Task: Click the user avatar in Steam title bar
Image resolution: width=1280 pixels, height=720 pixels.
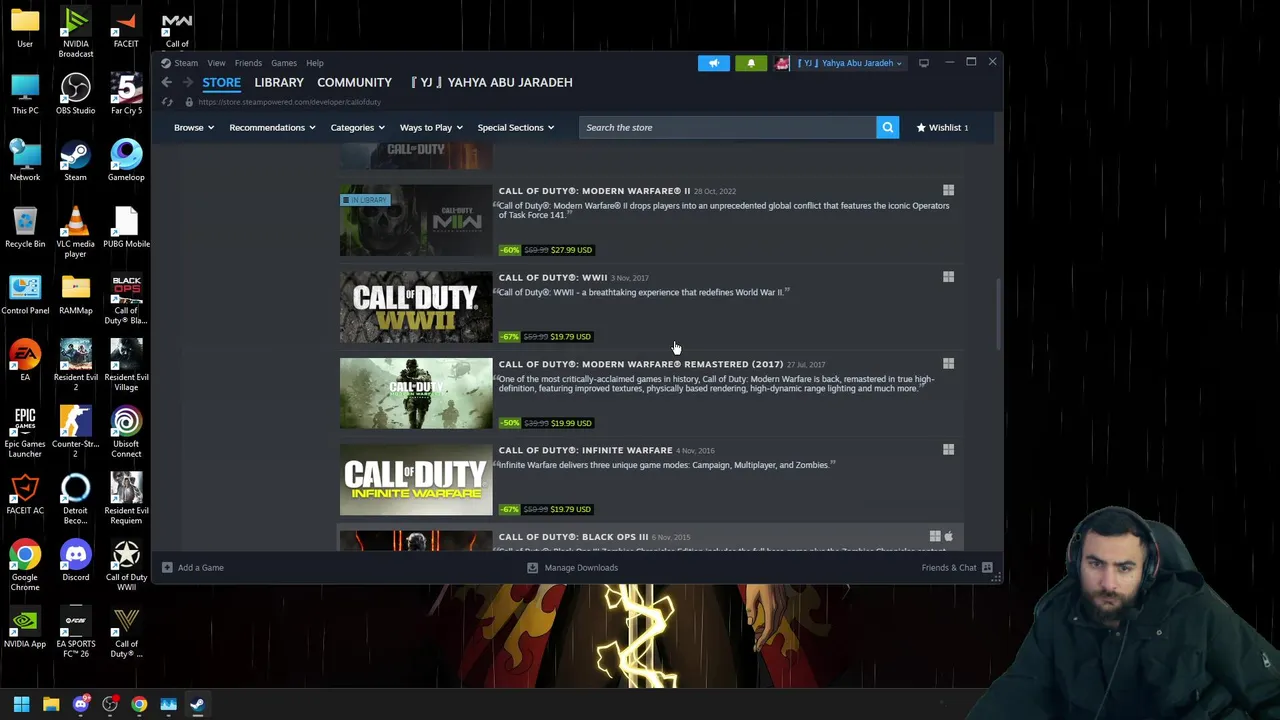Action: (x=782, y=63)
